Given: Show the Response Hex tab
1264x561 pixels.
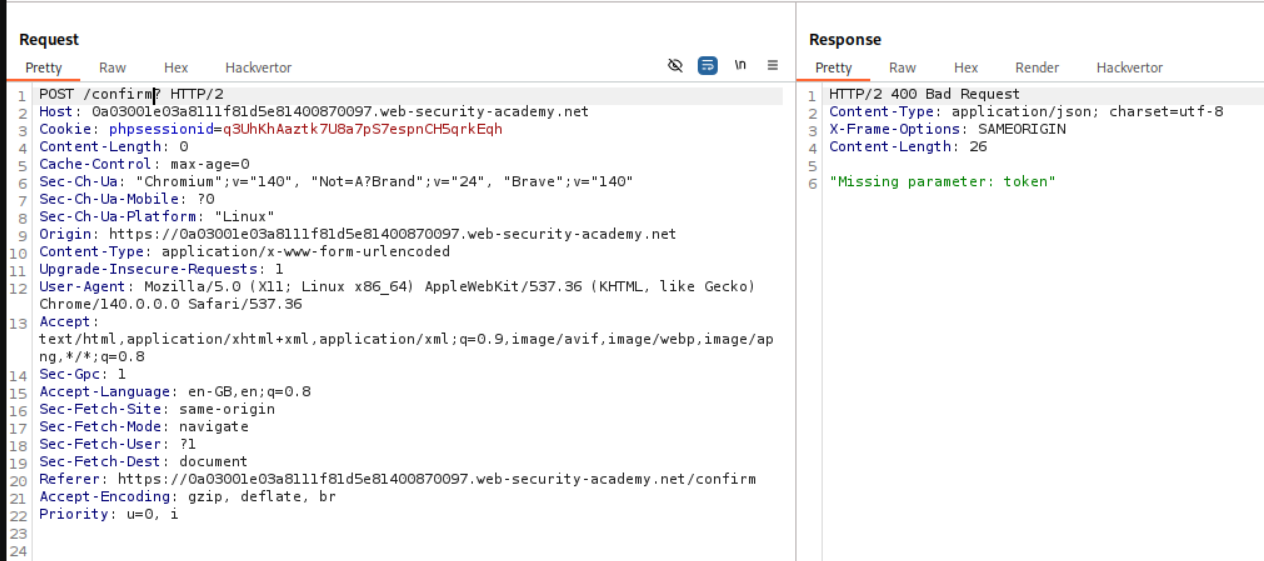Looking at the screenshot, I should click(966, 68).
